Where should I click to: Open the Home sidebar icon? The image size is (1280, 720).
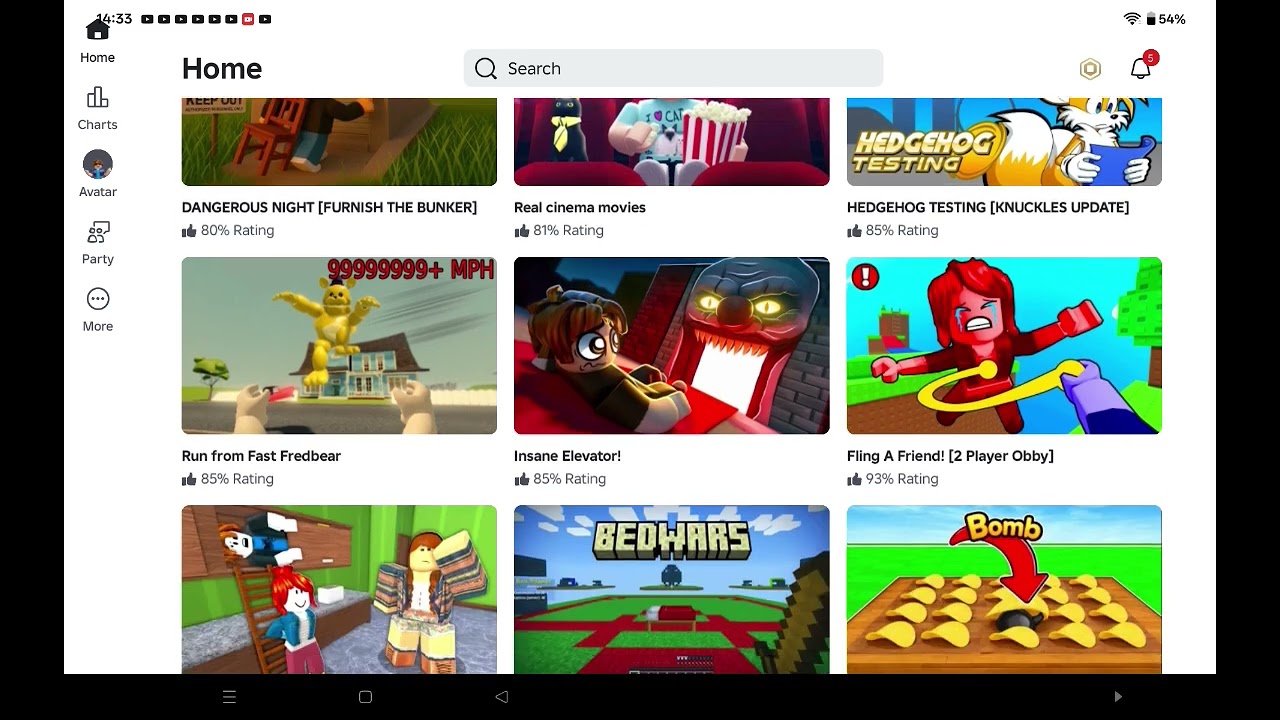(x=98, y=31)
